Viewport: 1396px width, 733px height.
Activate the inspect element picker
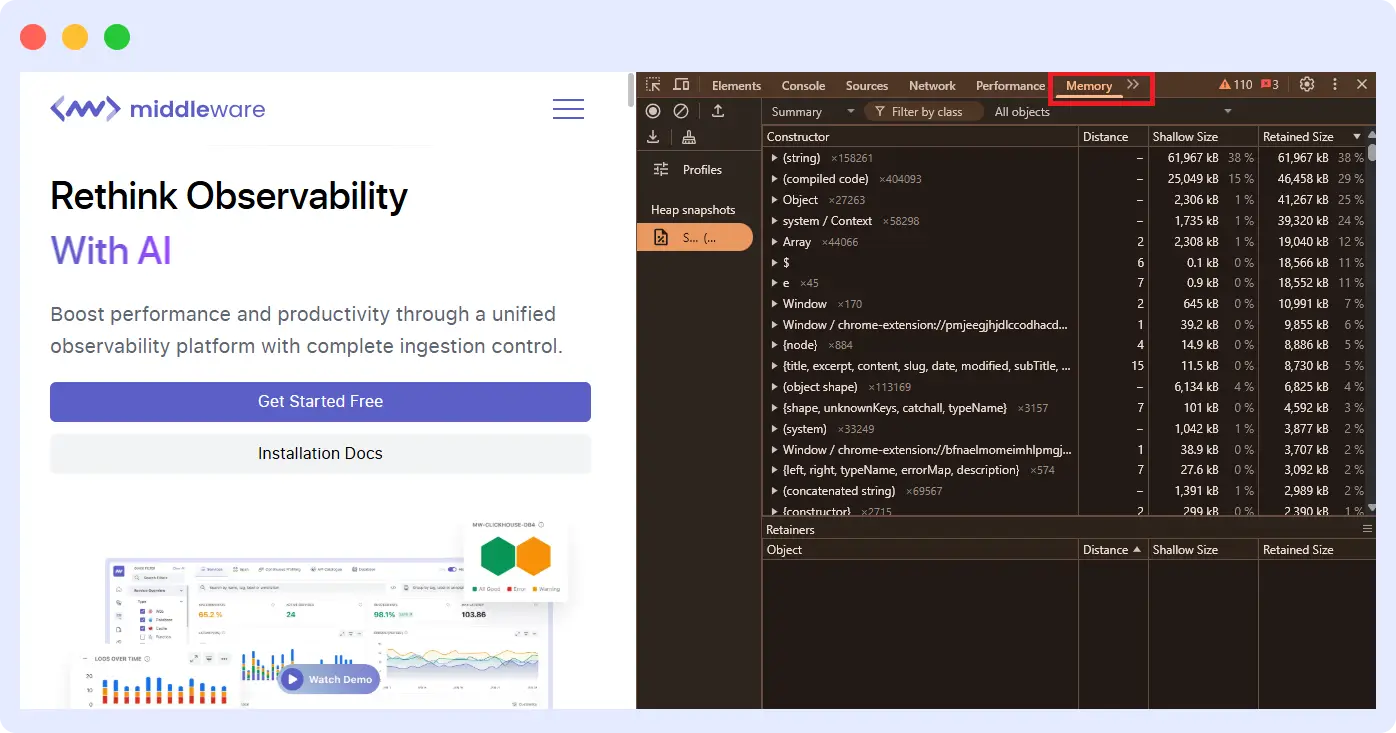tap(653, 85)
